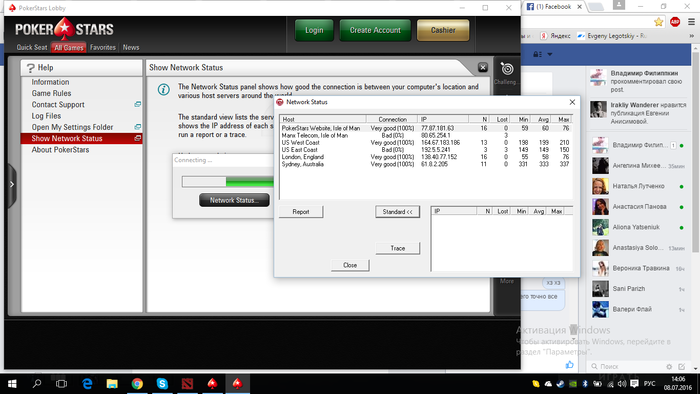The width and height of the screenshot is (700, 394).
Task: Close the Facebook browser tab
Action: tap(579, 7)
